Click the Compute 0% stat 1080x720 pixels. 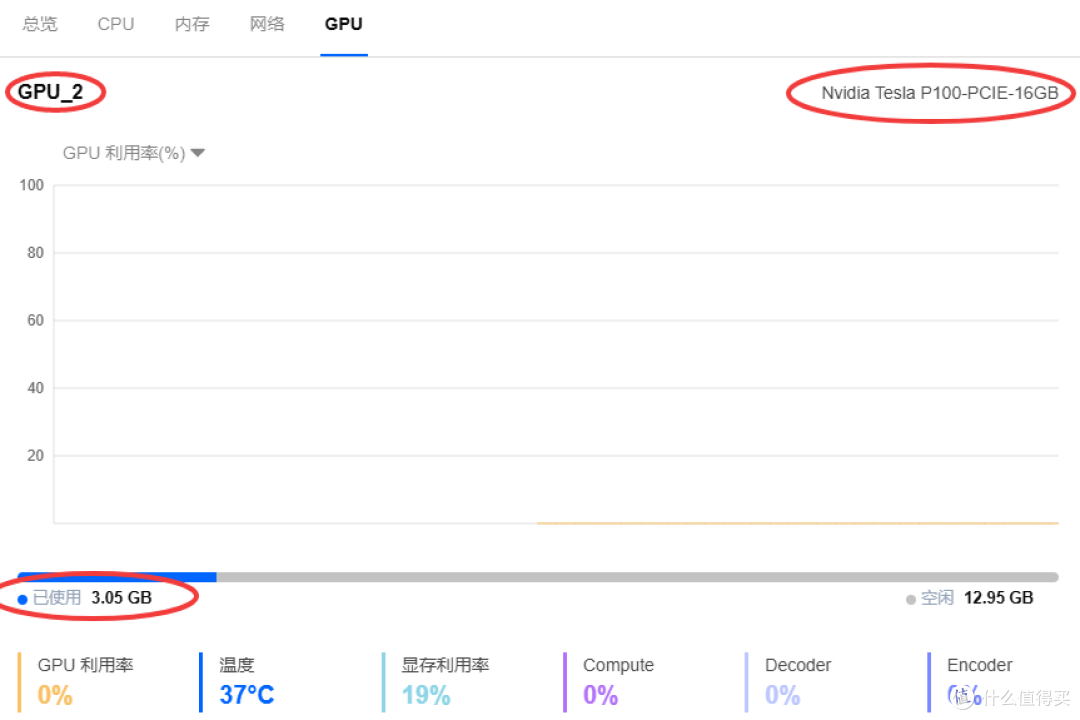[x=610, y=681]
